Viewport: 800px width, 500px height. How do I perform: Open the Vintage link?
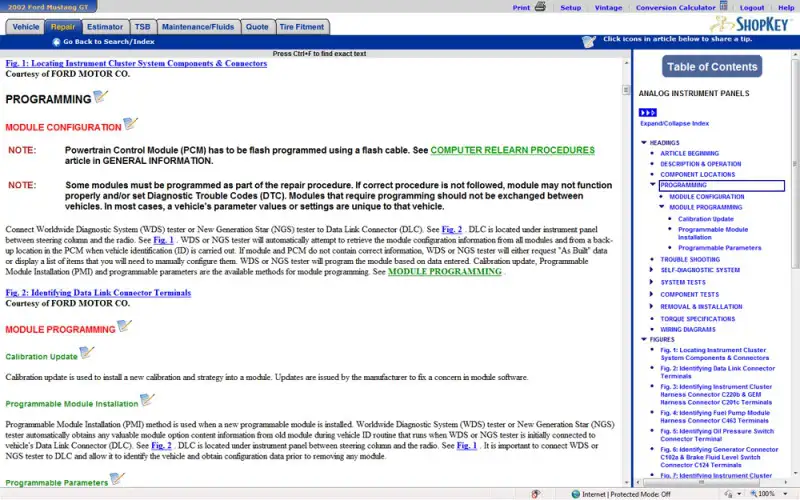[608, 8]
